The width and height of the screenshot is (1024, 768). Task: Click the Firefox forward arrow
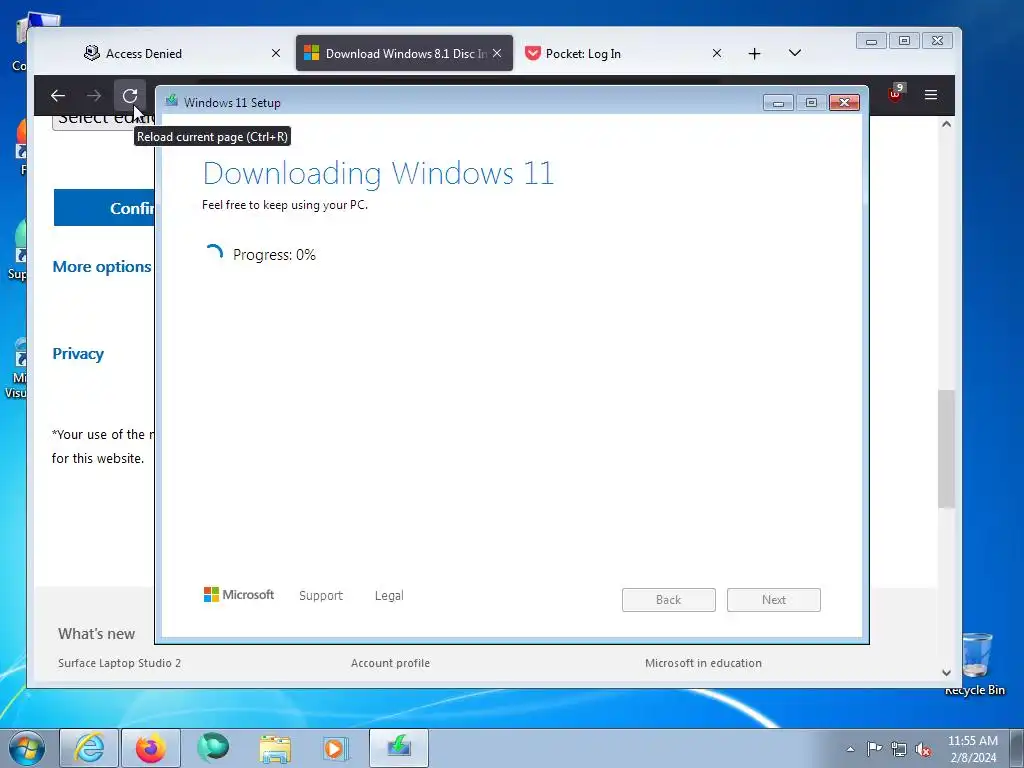(94, 96)
